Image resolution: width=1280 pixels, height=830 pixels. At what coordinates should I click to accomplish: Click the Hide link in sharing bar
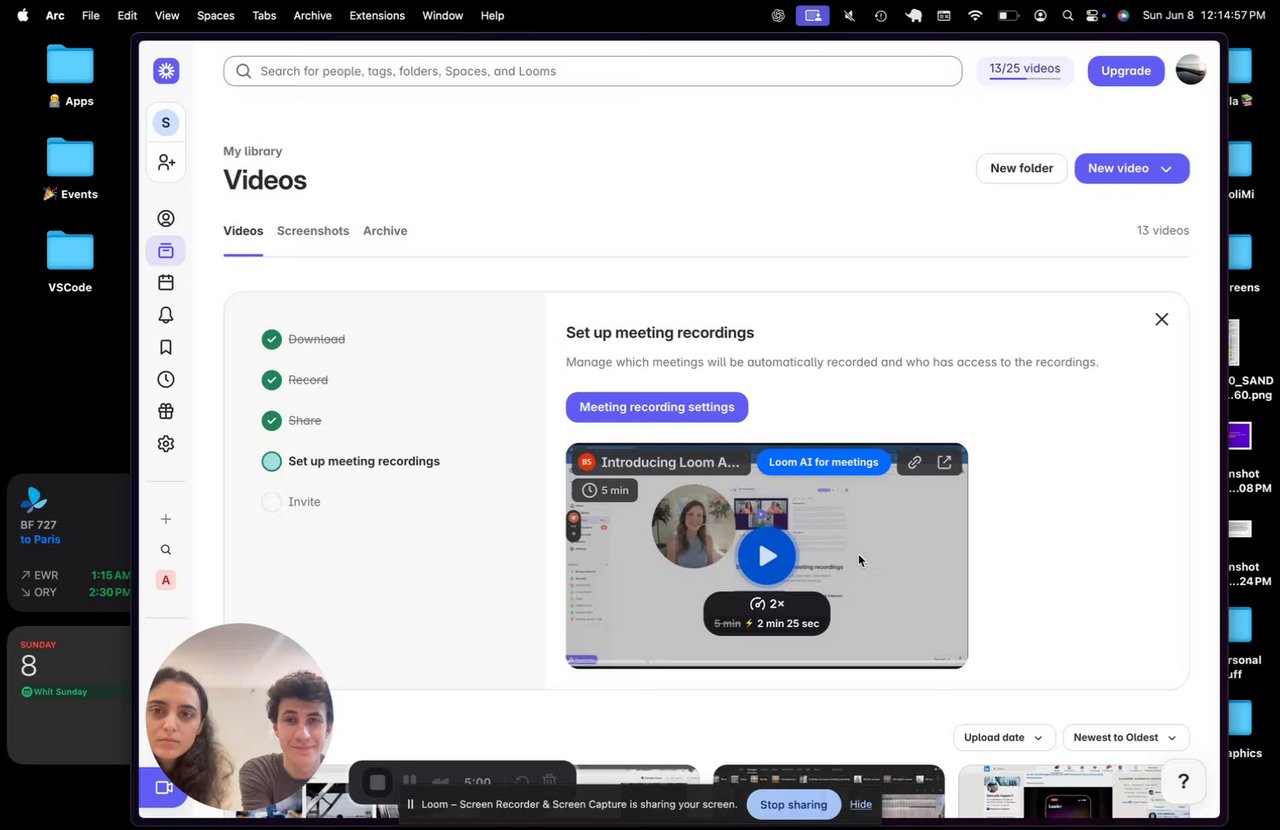[x=861, y=804]
